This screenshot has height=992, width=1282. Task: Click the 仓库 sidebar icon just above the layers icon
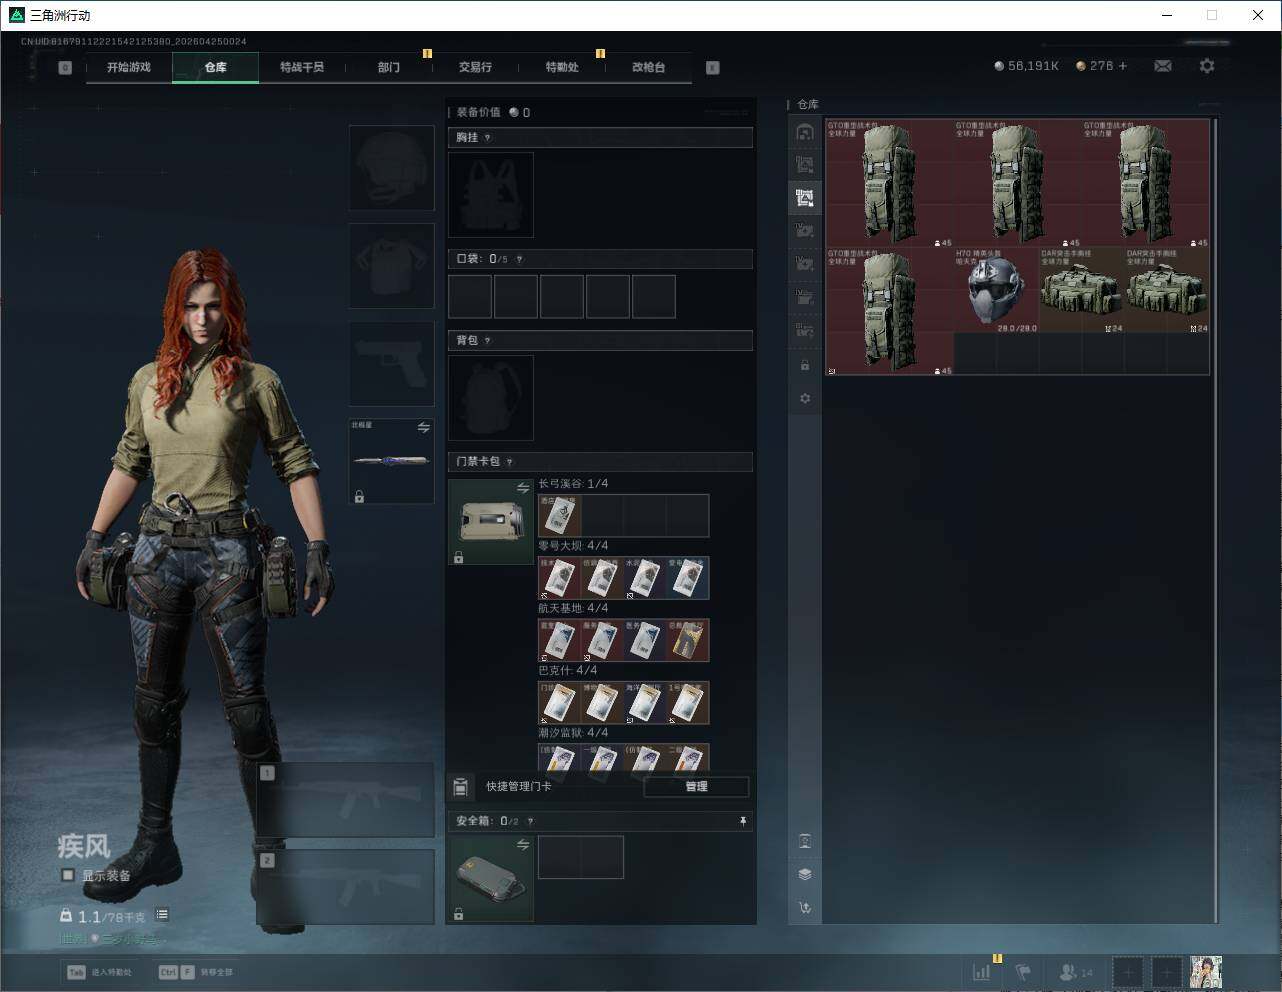805,841
